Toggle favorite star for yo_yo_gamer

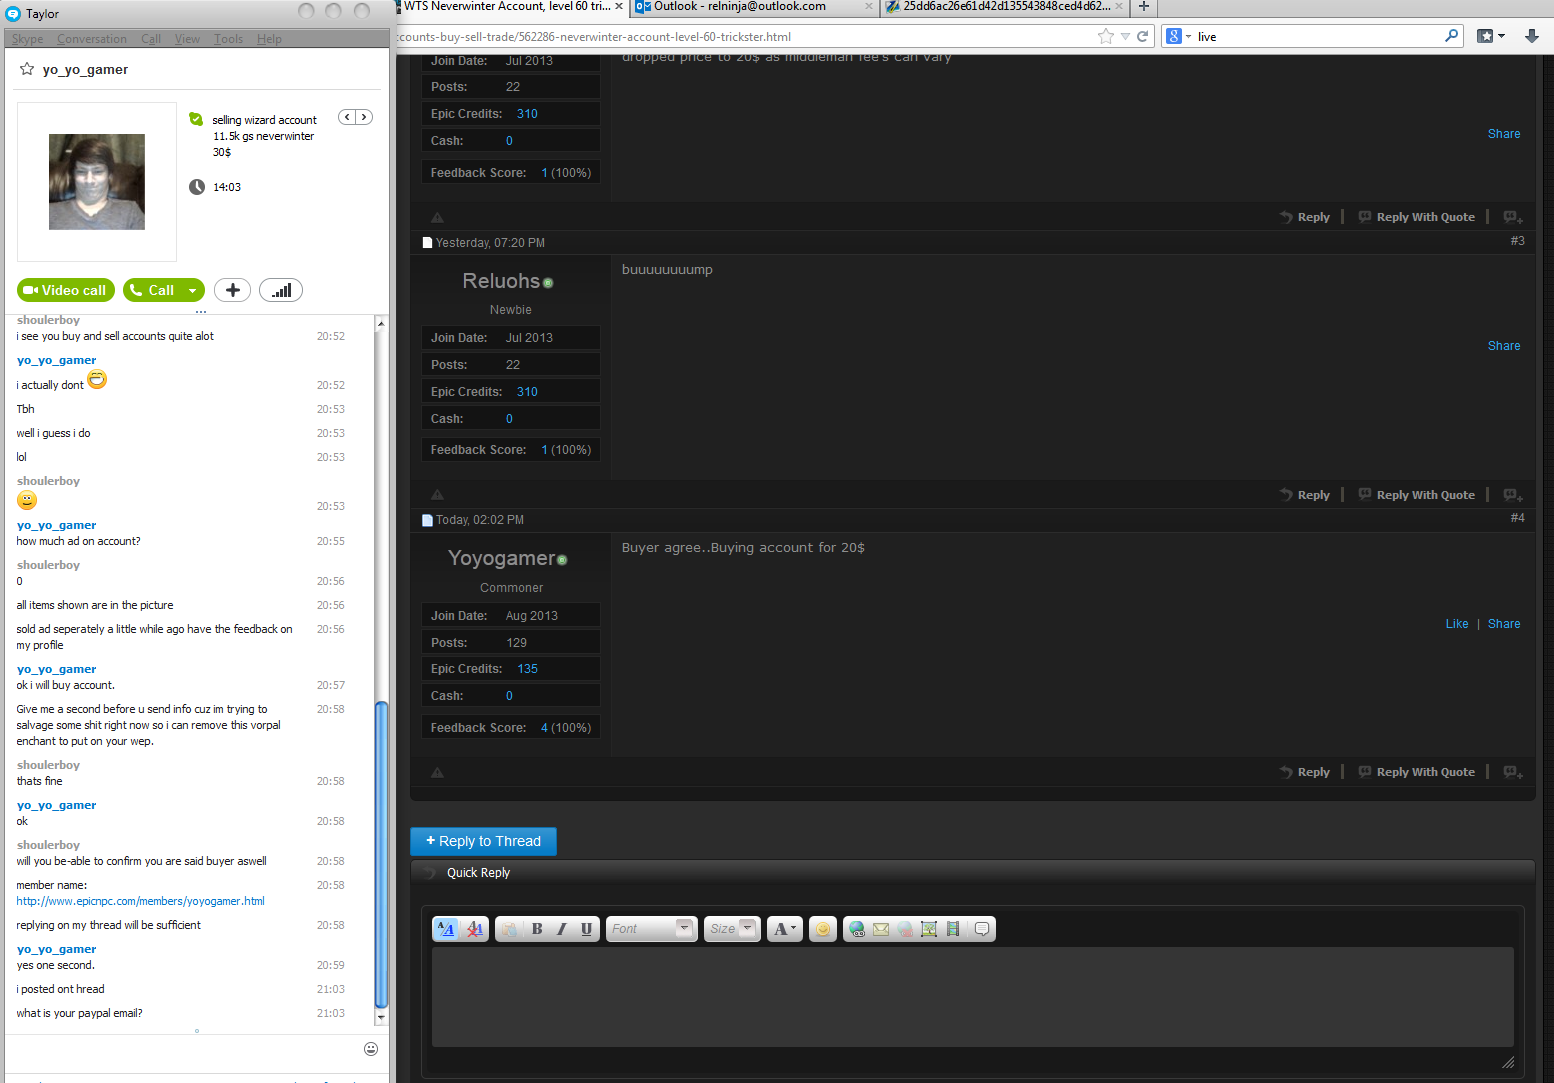pos(27,69)
